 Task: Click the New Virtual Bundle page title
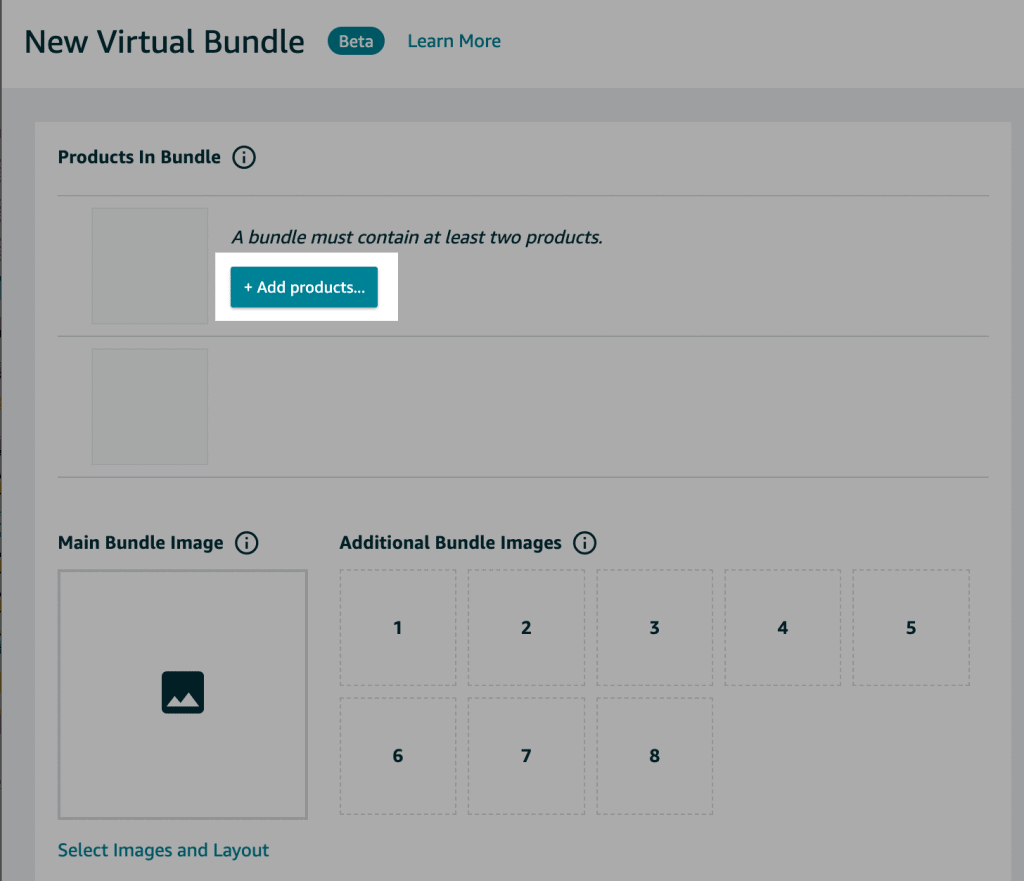tap(164, 41)
